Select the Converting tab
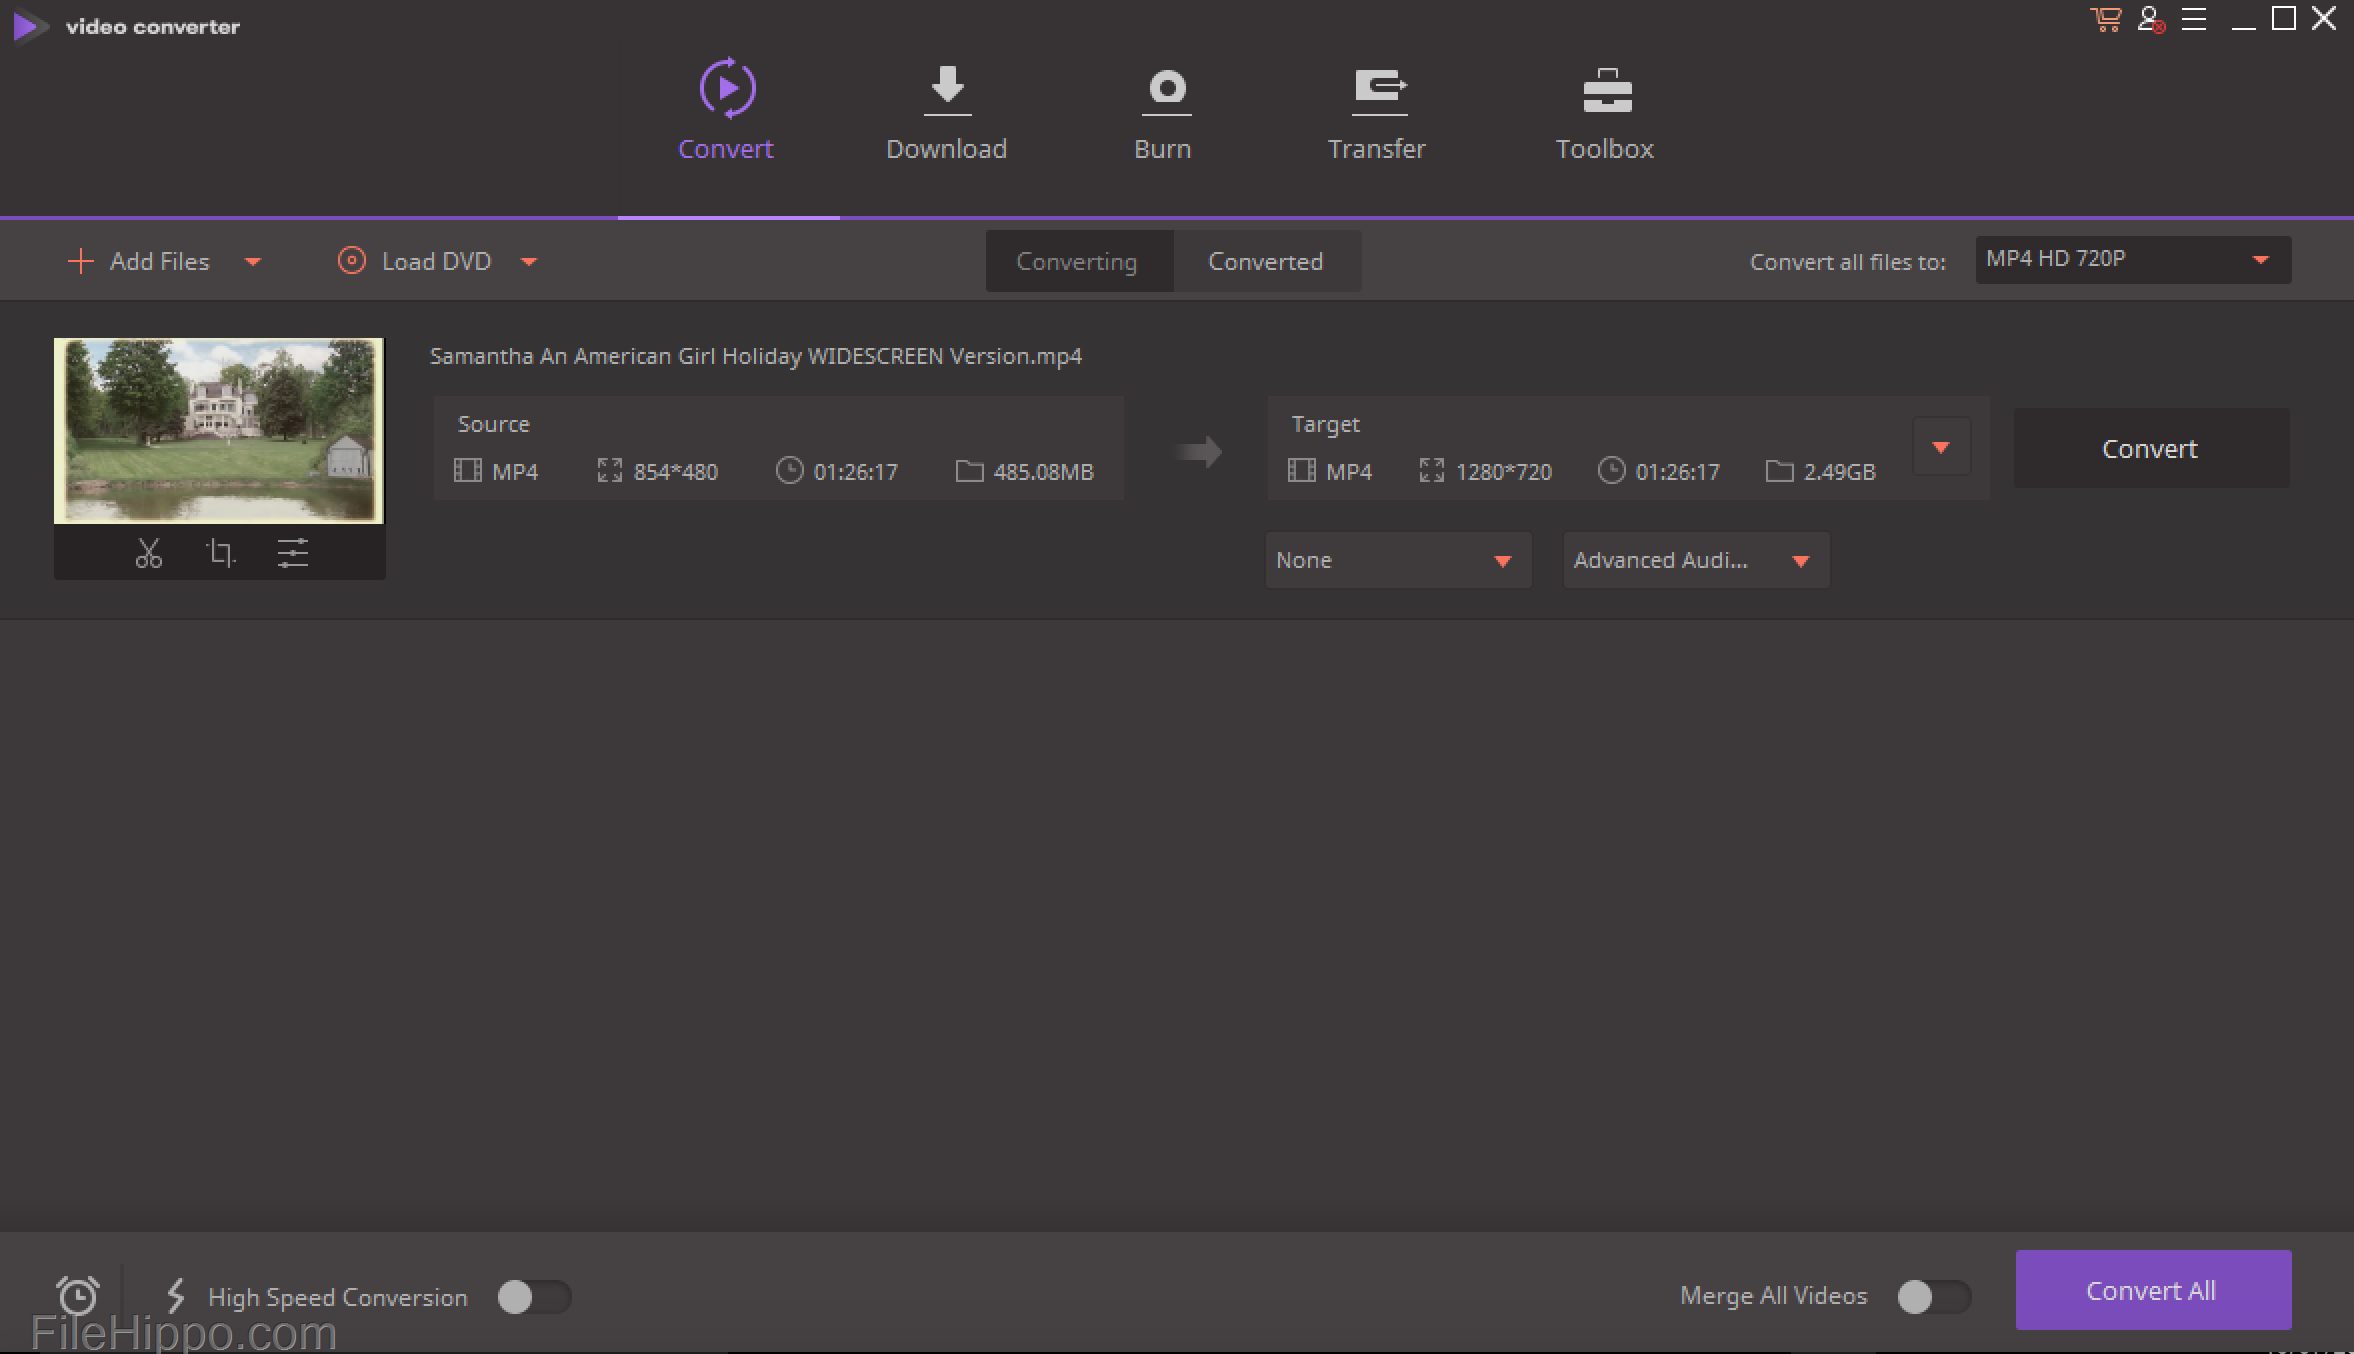 (1077, 261)
